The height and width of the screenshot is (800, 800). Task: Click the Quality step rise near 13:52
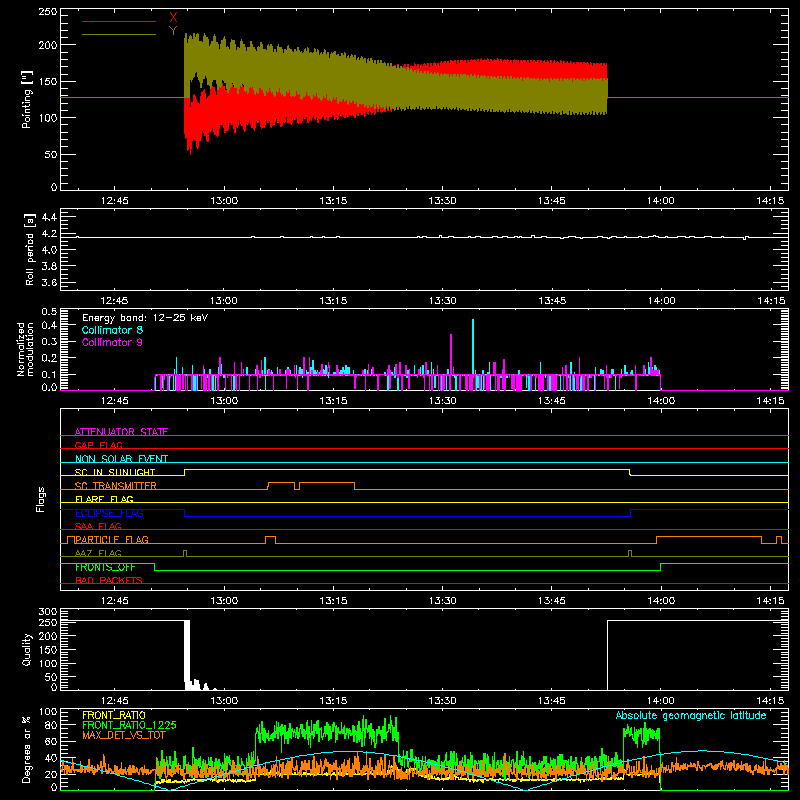pos(608,655)
